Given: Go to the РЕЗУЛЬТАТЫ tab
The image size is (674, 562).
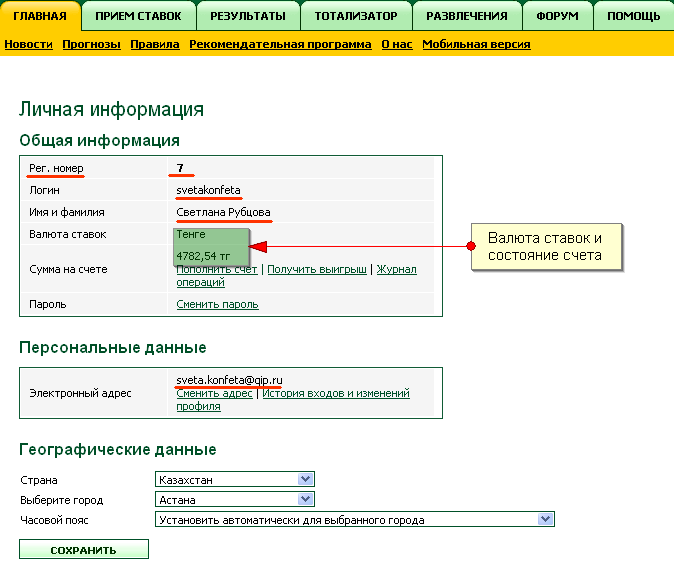Looking at the screenshot, I should (x=247, y=16).
